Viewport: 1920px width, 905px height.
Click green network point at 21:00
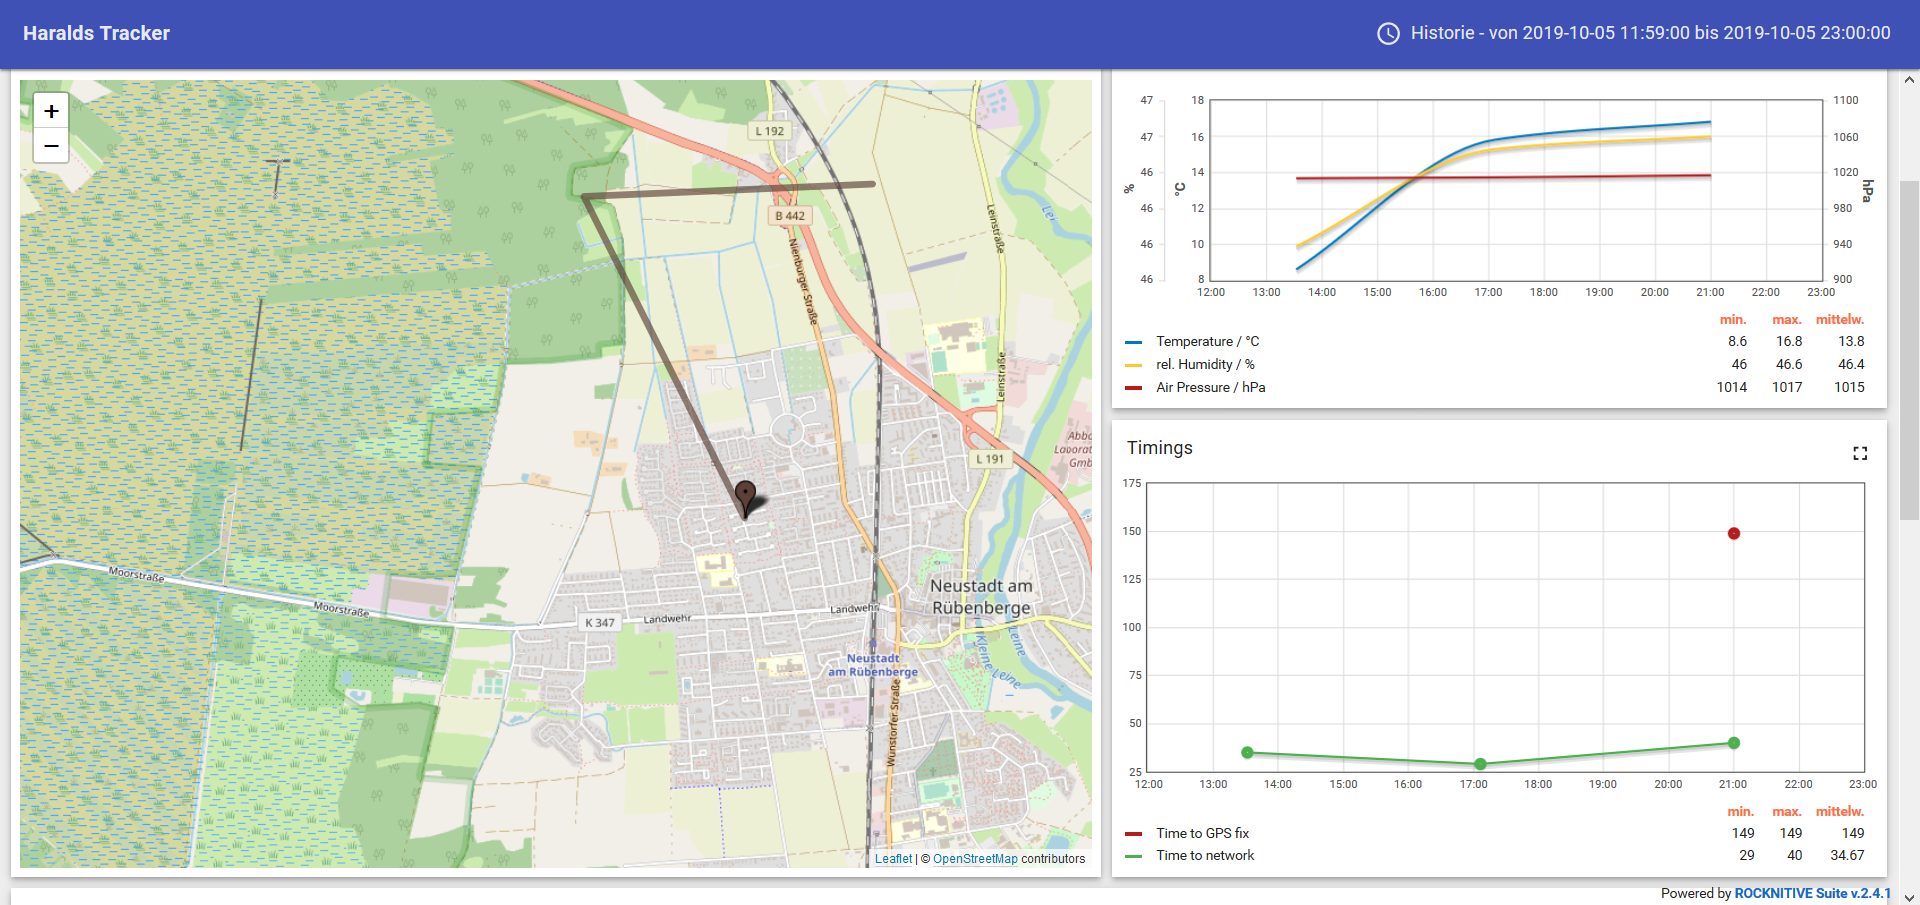[1734, 743]
